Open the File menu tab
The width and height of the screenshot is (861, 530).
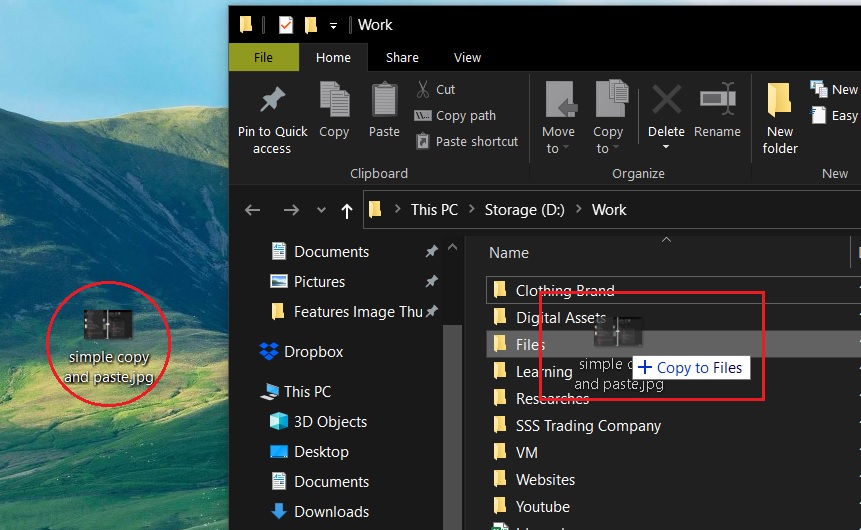click(263, 57)
